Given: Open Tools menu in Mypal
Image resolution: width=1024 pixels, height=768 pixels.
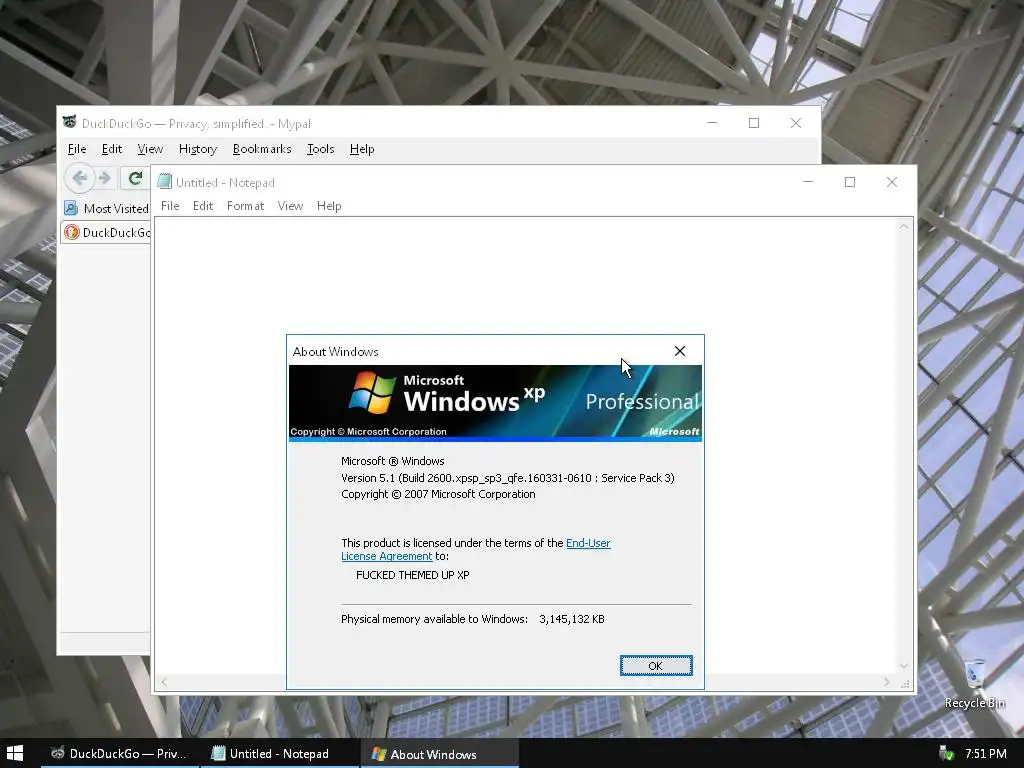Looking at the screenshot, I should tap(321, 149).
